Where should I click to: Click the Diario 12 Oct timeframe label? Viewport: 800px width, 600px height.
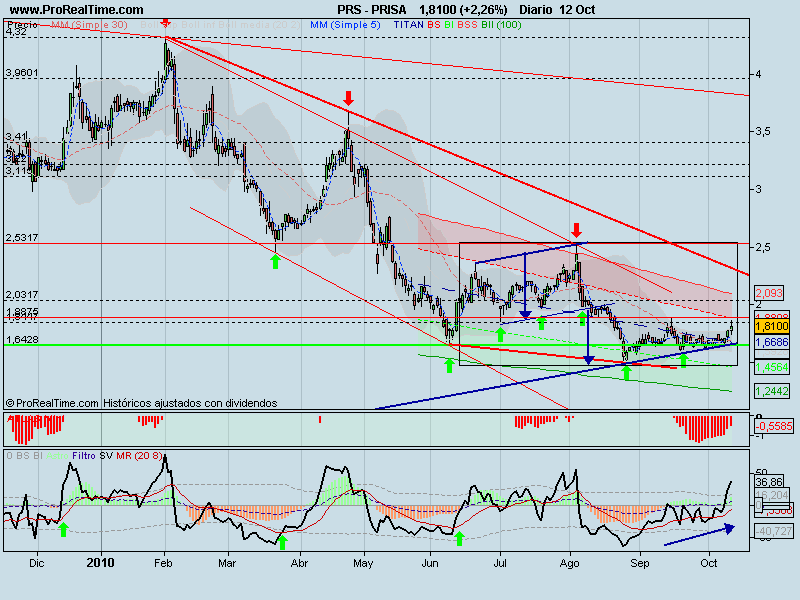pyautogui.click(x=557, y=10)
